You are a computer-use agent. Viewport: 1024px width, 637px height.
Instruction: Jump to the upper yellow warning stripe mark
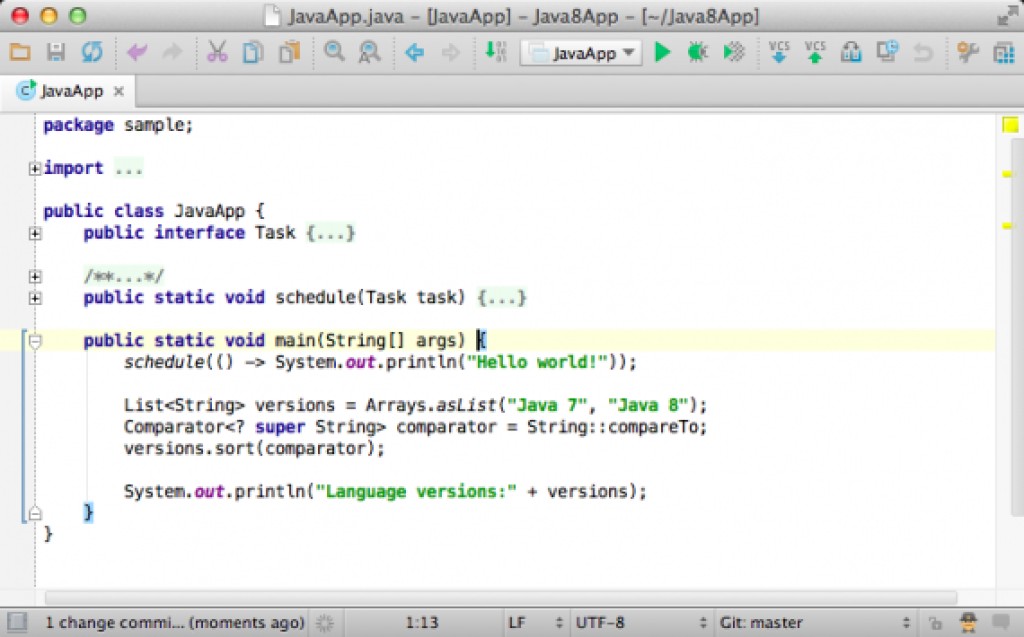pos(1007,174)
